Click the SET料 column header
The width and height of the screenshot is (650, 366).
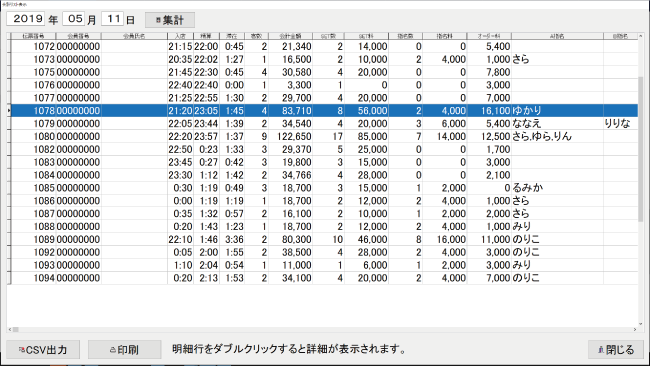pos(366,36)
